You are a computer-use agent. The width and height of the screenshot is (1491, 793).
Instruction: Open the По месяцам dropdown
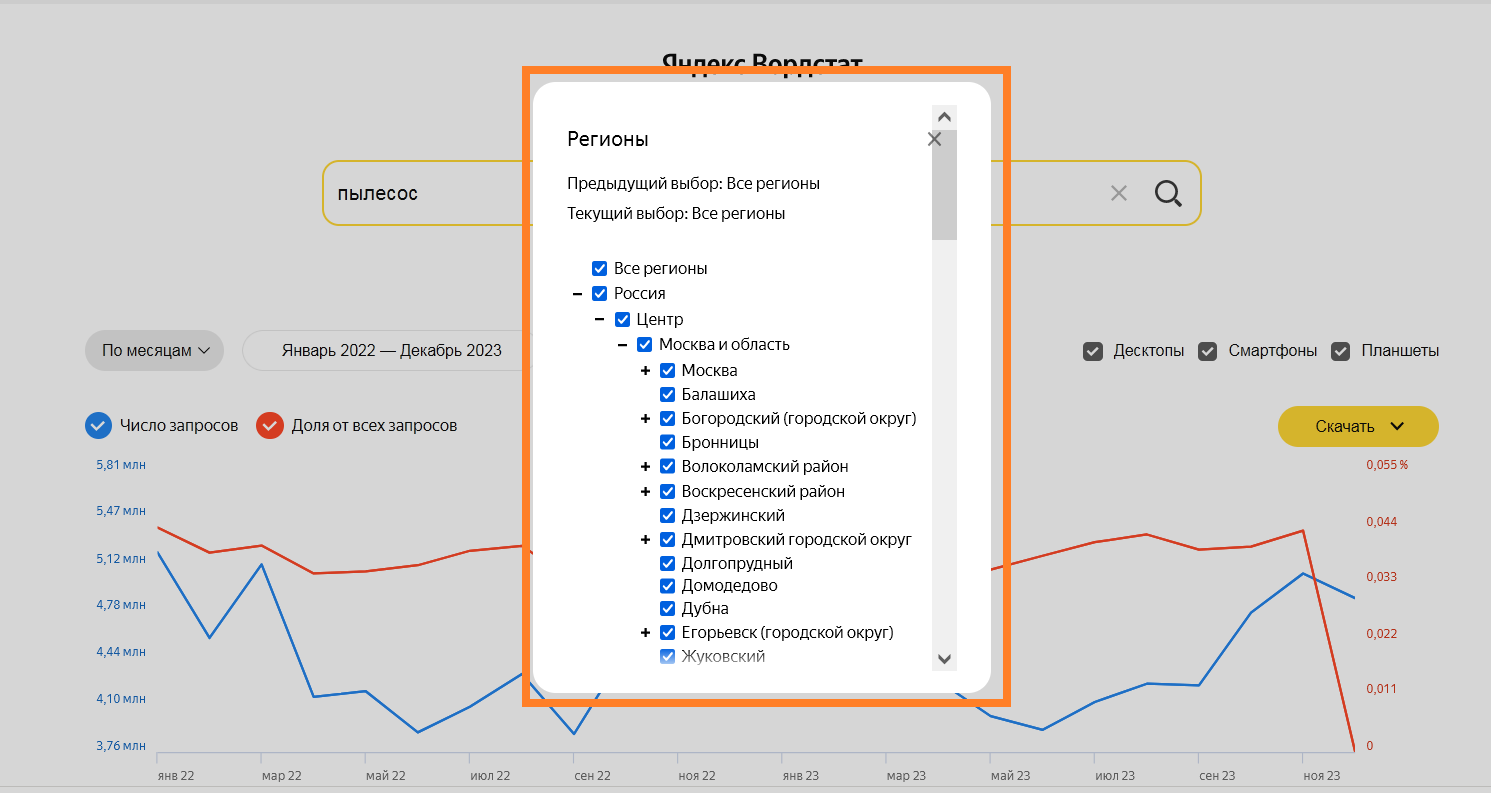pos(155,351)
